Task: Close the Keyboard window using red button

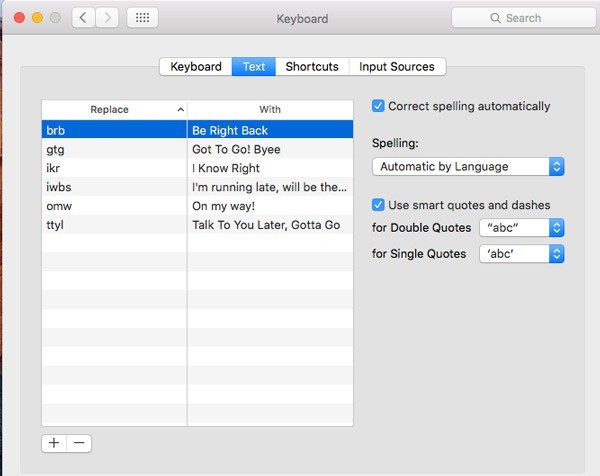Action: pyautogui.click(x=19, y=18)
